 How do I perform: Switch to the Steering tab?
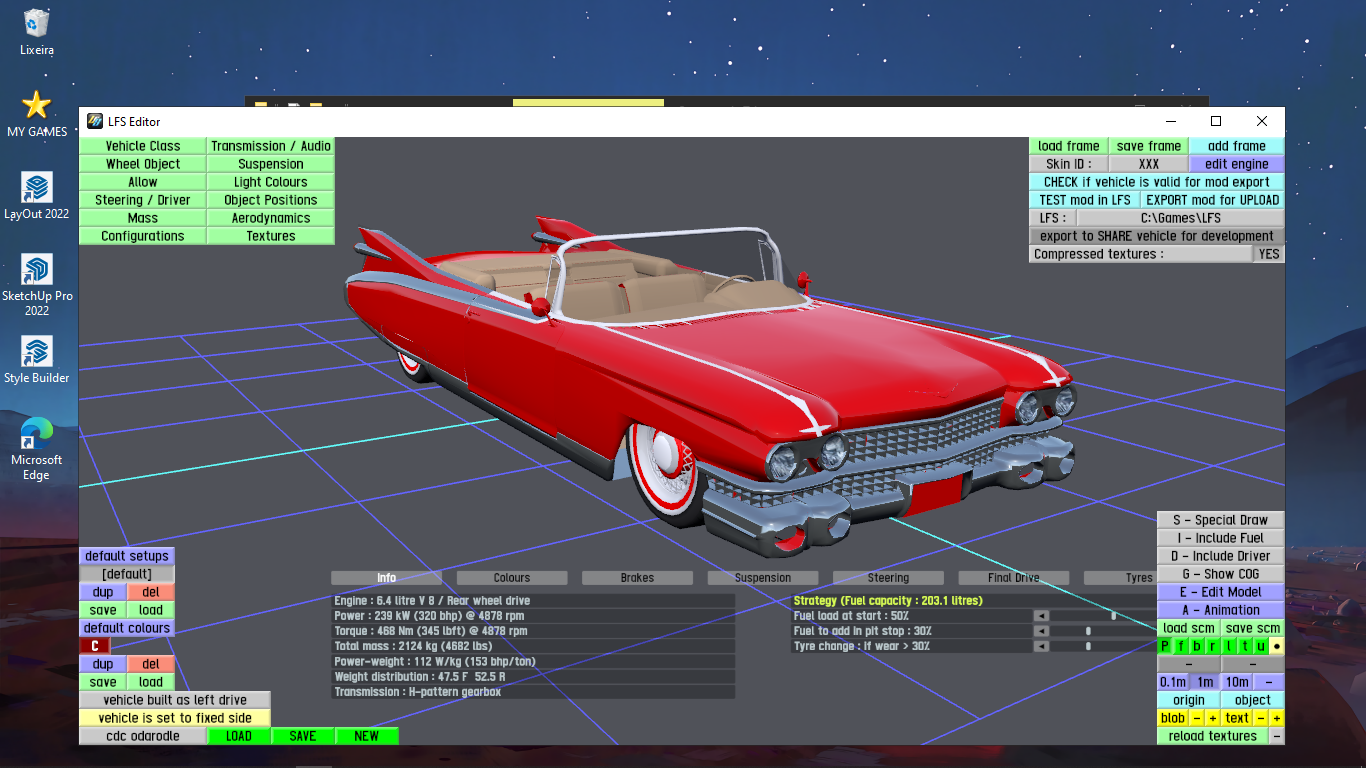(x=888, y=578)
